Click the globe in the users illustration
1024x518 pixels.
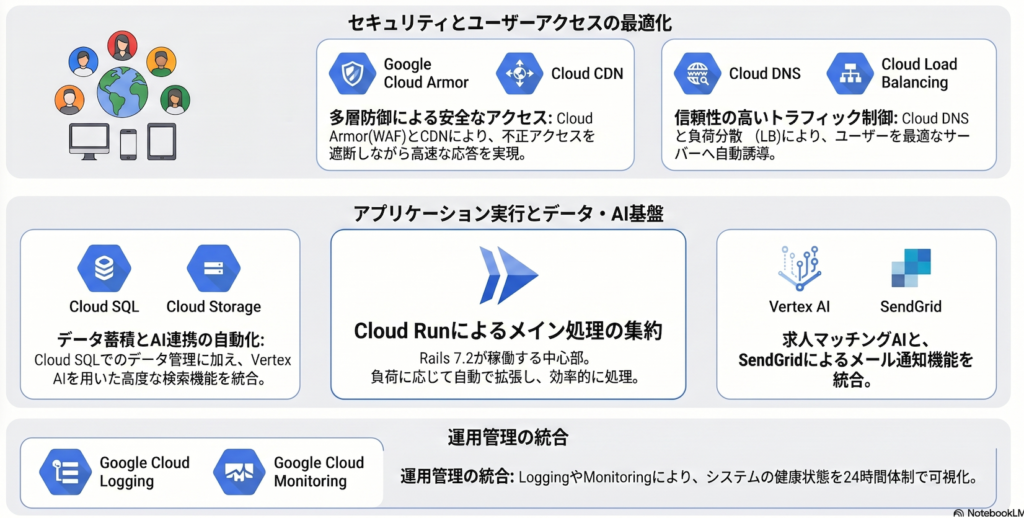point(121,92)
